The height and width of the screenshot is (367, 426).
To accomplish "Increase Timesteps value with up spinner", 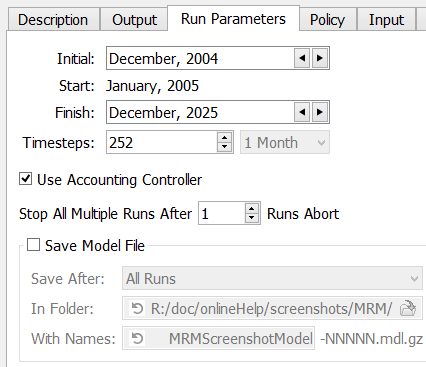I will point(224,138).
